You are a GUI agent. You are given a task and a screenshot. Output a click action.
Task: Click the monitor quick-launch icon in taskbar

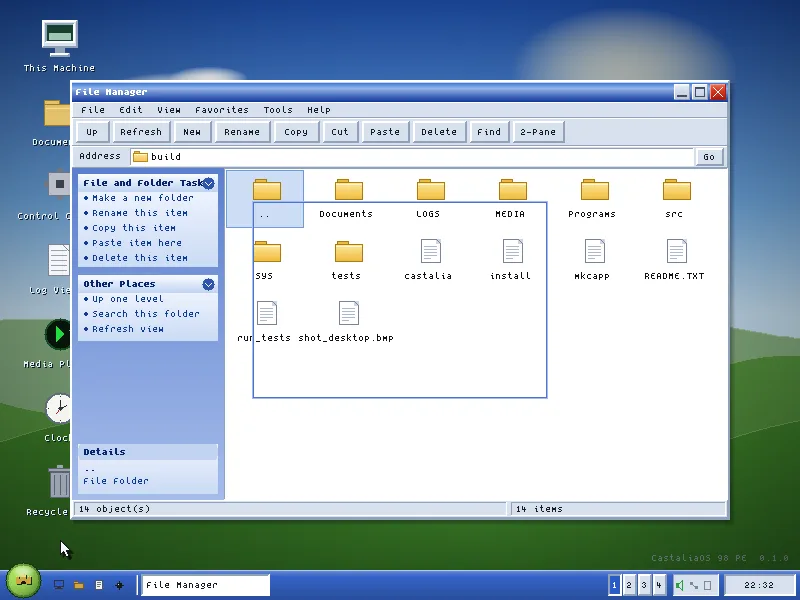[59, 585]
